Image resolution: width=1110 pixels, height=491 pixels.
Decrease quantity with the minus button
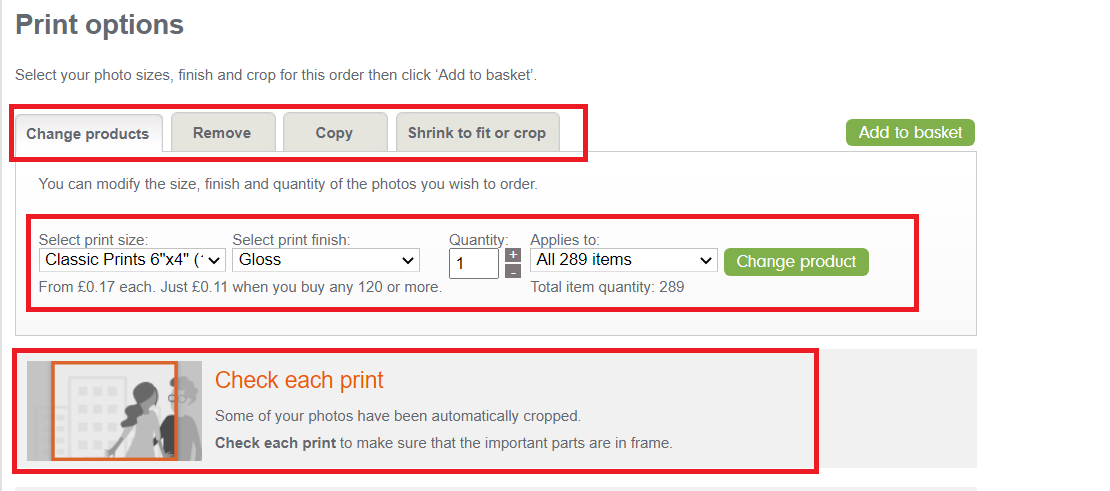(x=513, y=271)
